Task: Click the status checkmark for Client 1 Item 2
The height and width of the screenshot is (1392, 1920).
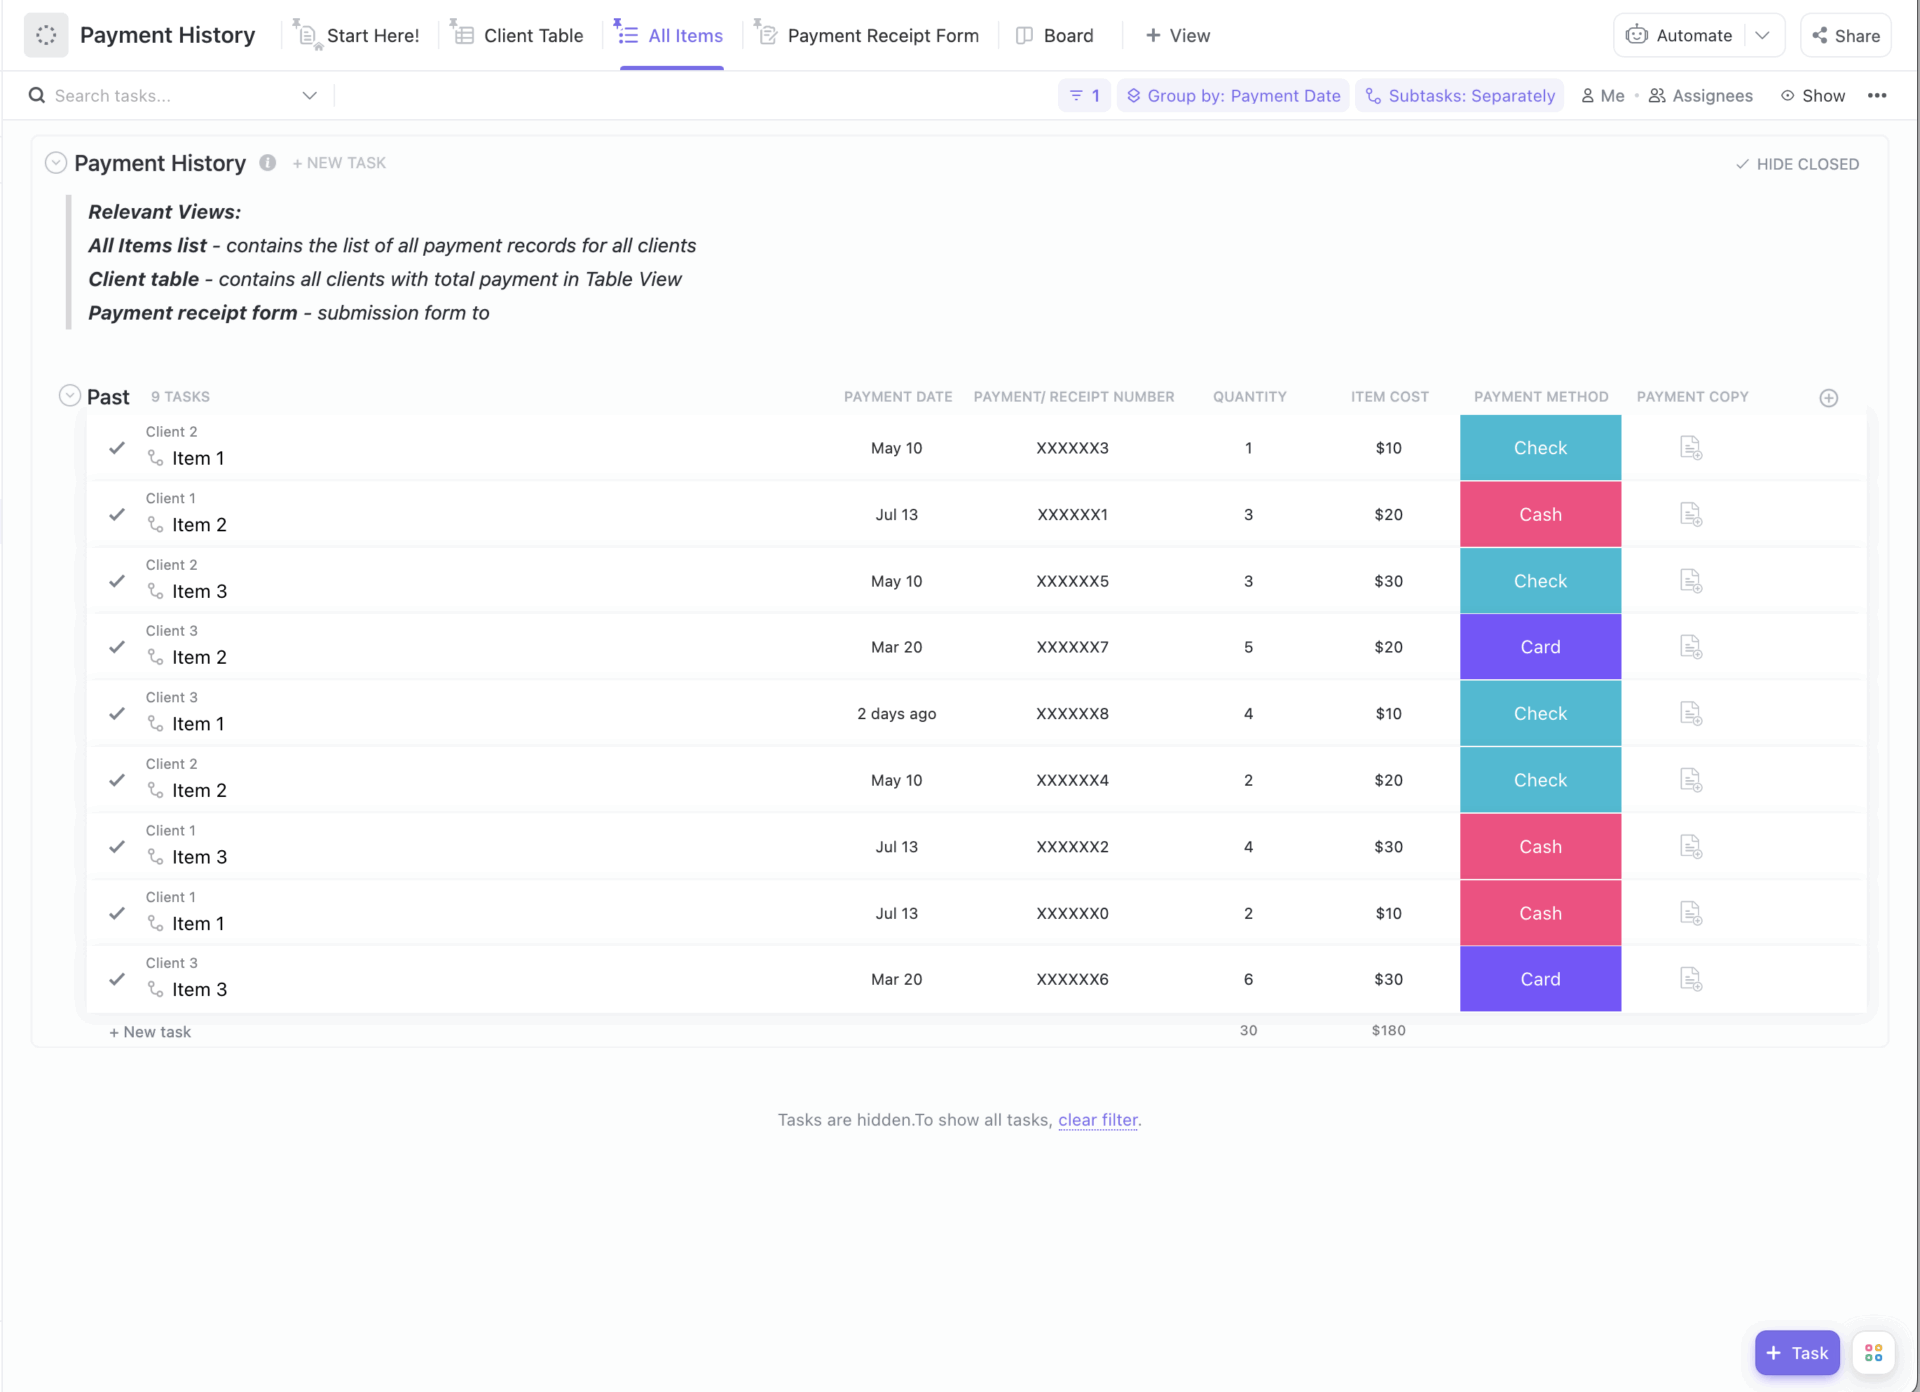Action: tap(116, 514)
